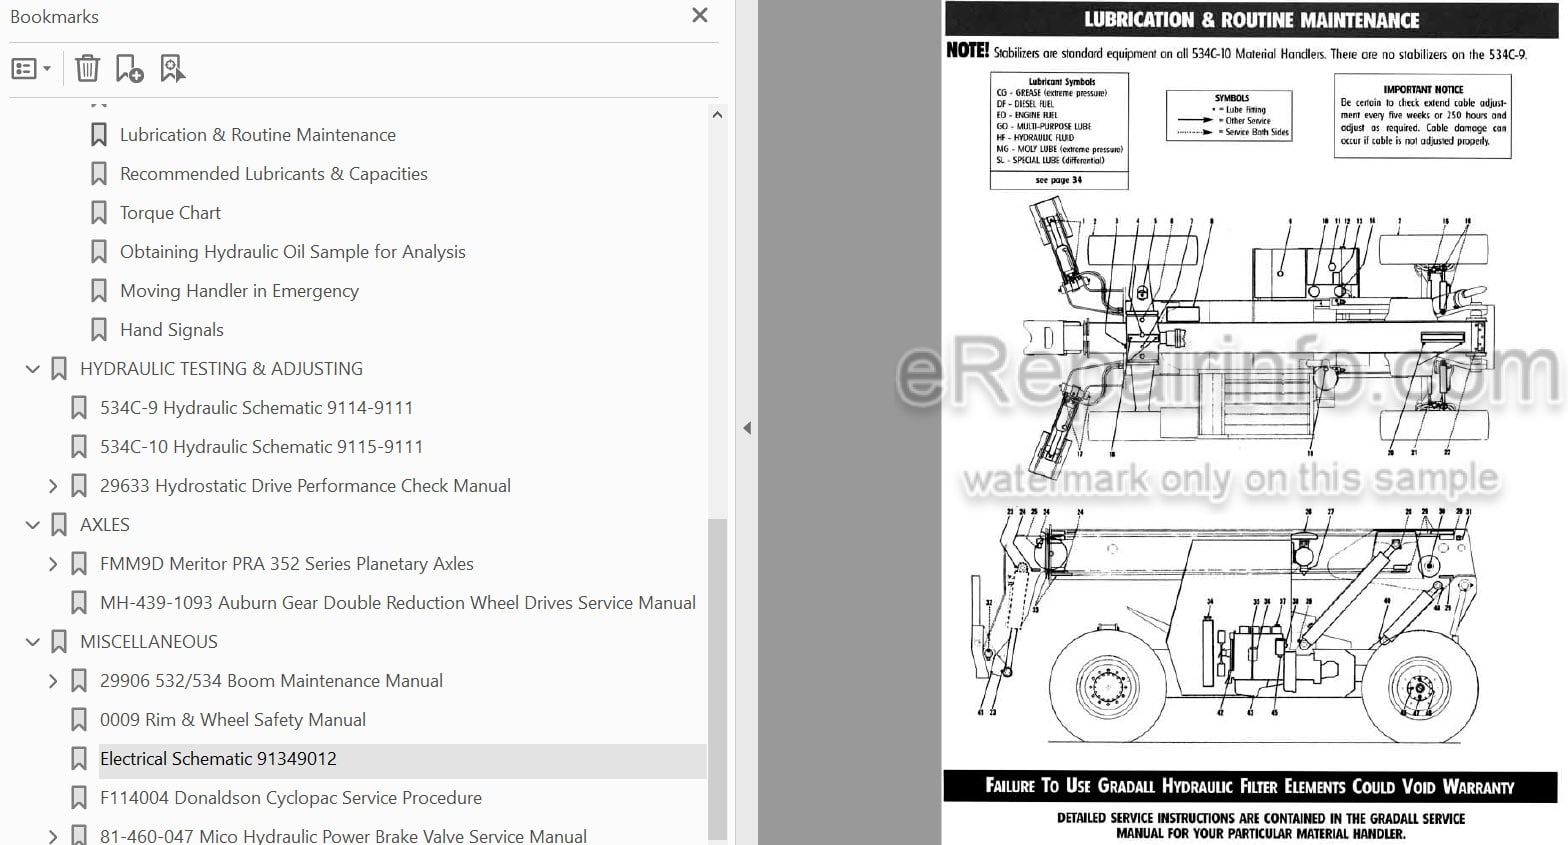The width and height of the screenshot is (1568, 845).
Task: Collapse the navigation pane arrow
Action: click(747, 428)
